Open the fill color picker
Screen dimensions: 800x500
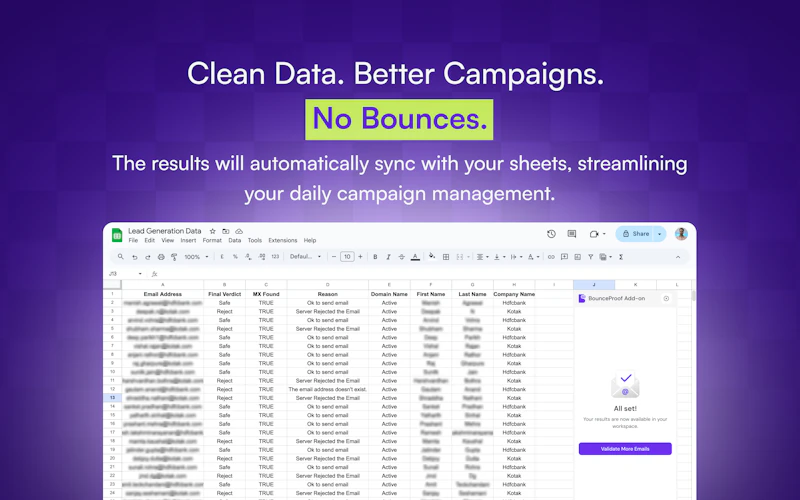pyautogui.click(x=432, y=256)
